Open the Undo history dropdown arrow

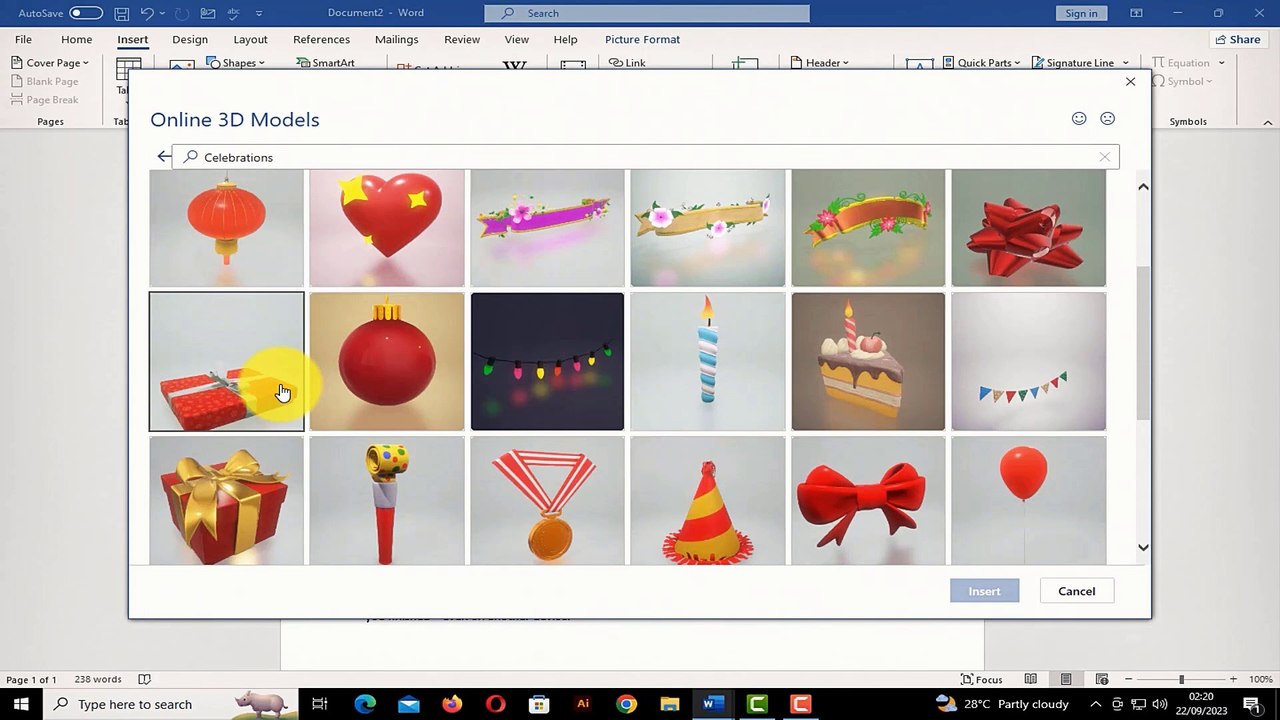[x=162, y=13]
